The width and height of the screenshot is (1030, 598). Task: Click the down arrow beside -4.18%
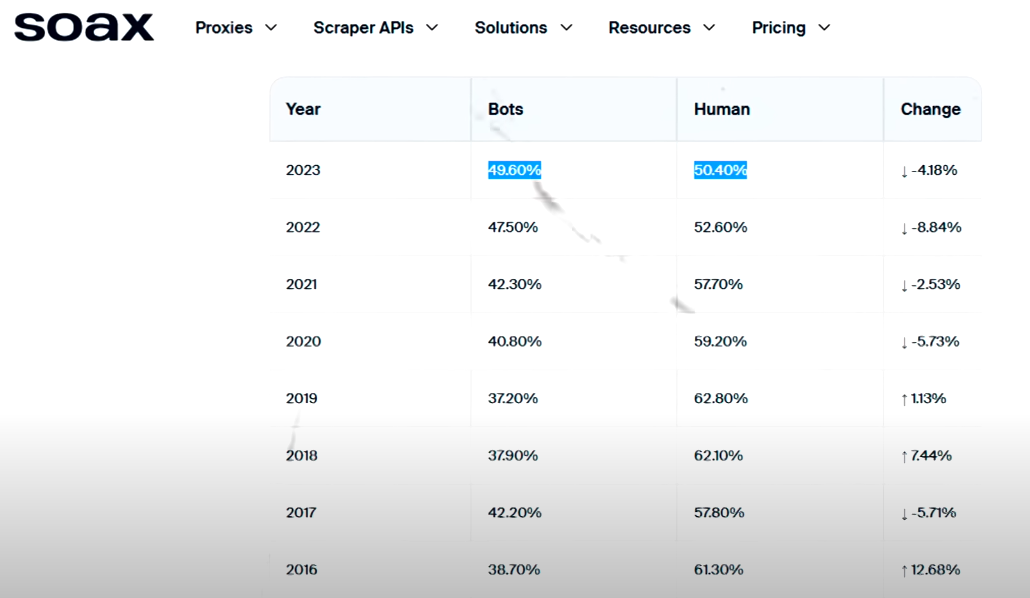point(904,171)
